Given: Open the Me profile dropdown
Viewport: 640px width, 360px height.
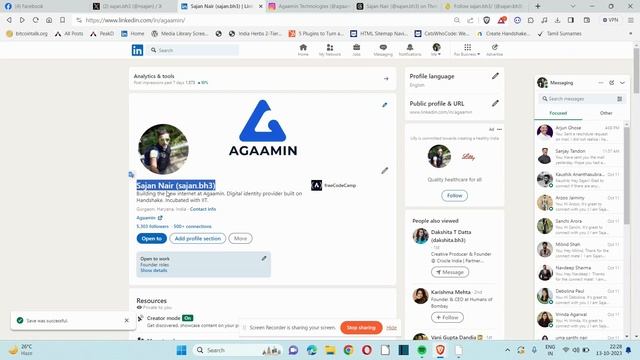Looking at the screenshot, I should (x=436, y=50).
